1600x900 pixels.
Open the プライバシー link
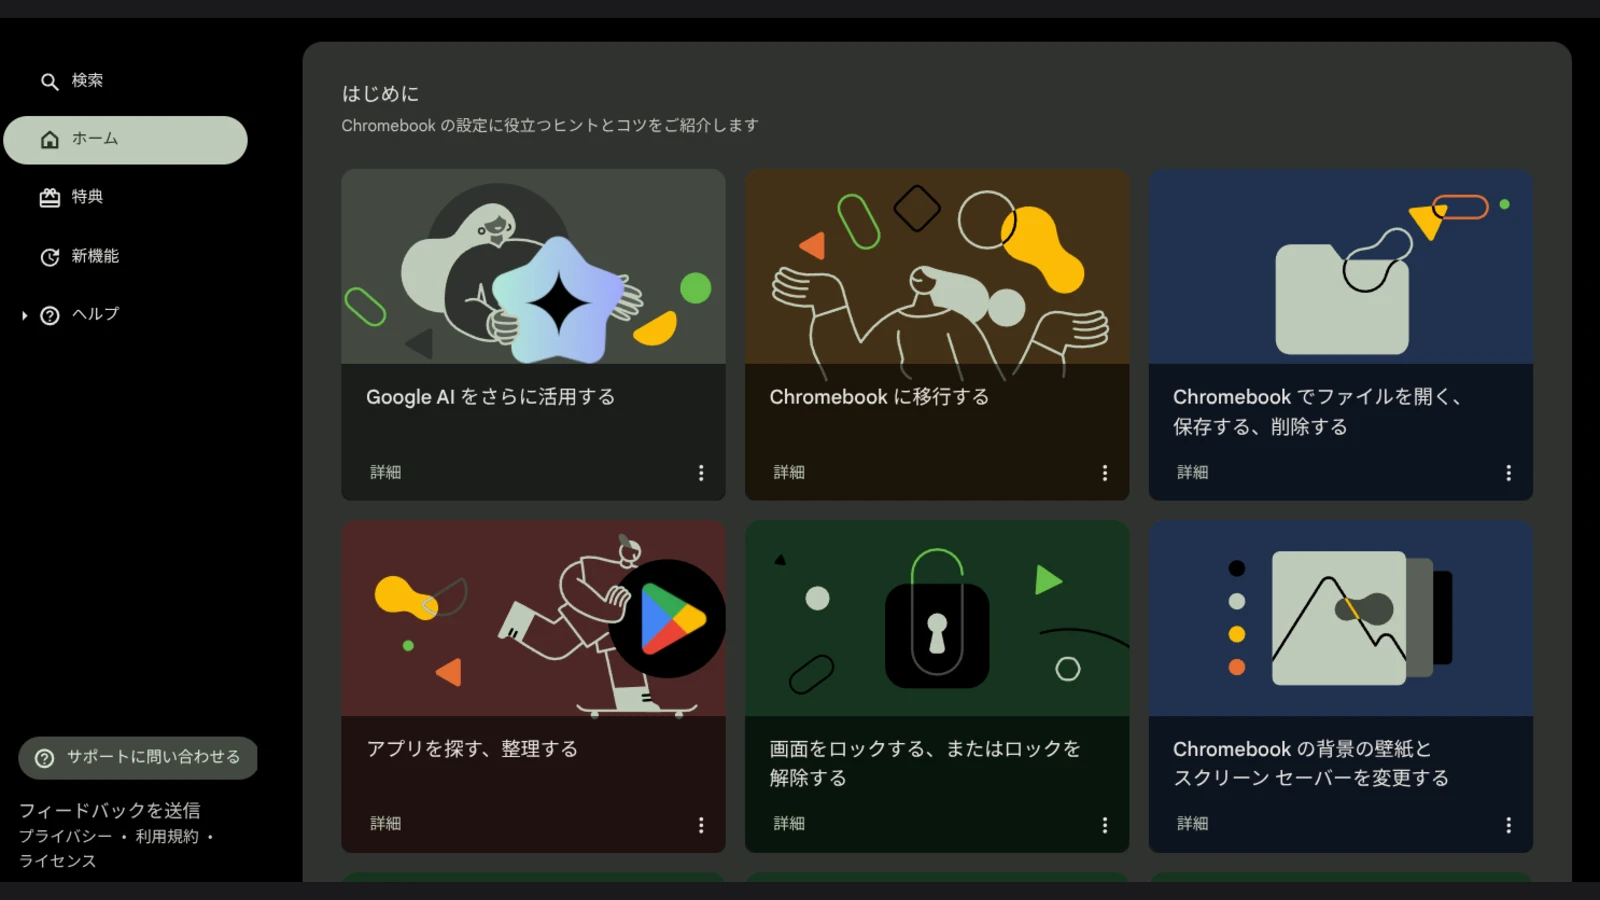click(x=65, y=836)
